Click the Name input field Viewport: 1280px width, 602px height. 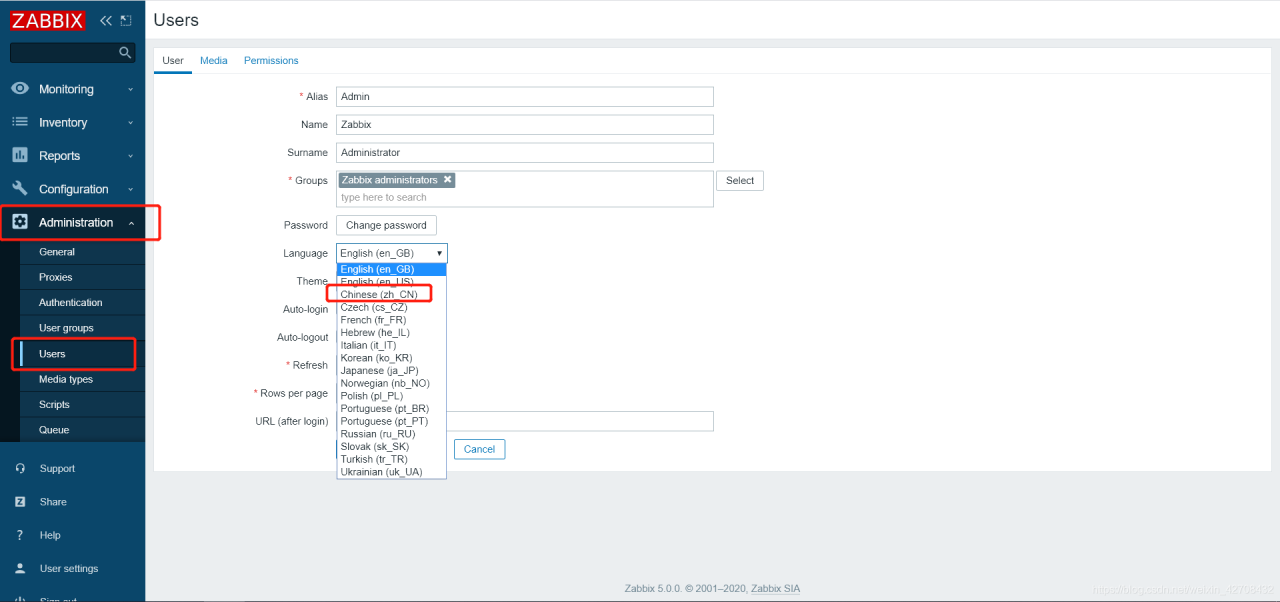tap(525, 125)
